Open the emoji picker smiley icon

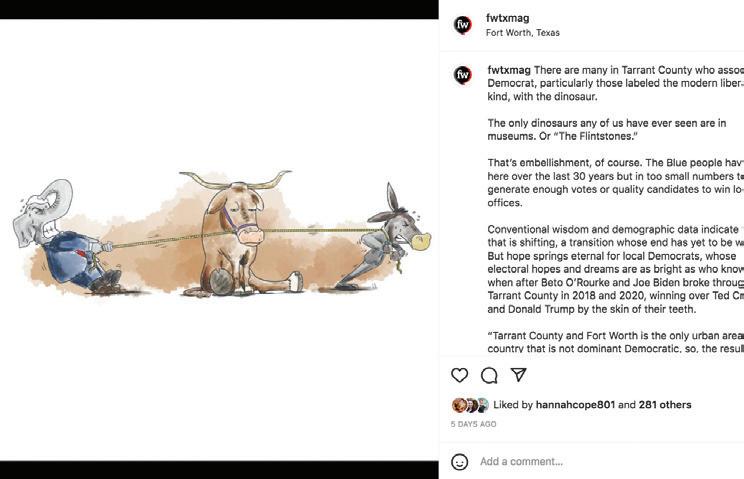click(460, 462)
